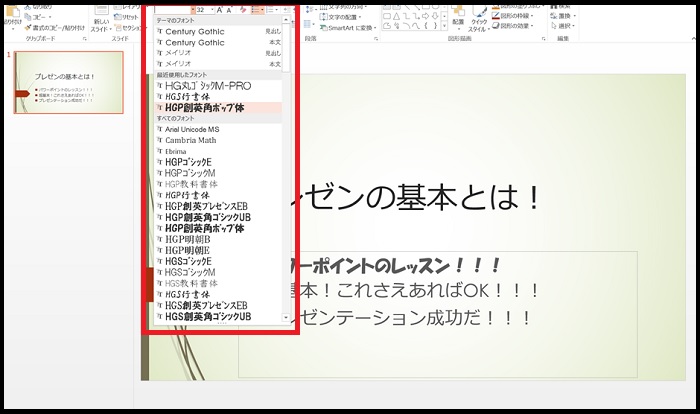Open the clipboard (クリップボード) dialog launcher
The width and height of the screenshot is (700, 414).
point(85,39)
